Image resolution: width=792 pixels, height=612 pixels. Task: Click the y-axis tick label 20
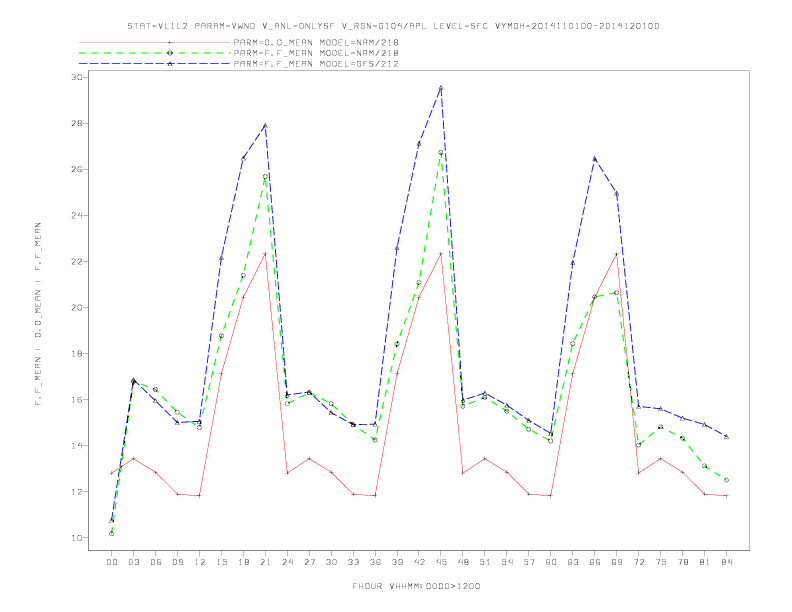[x=77, y=308]
